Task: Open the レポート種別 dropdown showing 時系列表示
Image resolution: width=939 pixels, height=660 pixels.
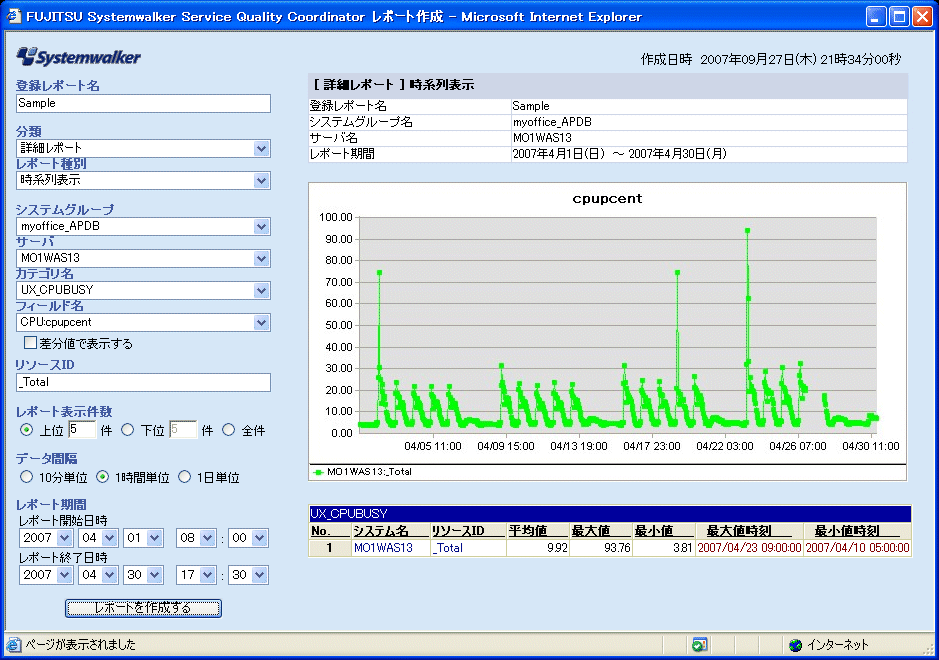Action: (x=143, y=180)
